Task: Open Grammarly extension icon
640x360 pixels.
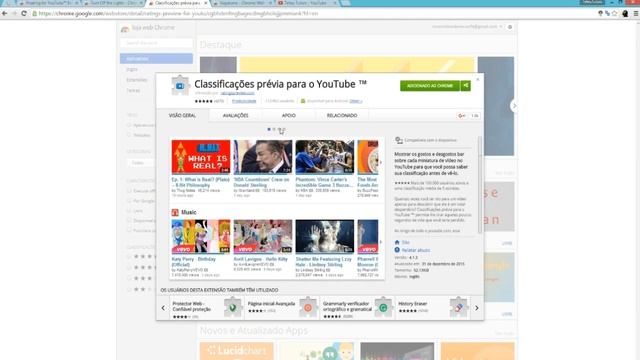Action: (383, 308)
